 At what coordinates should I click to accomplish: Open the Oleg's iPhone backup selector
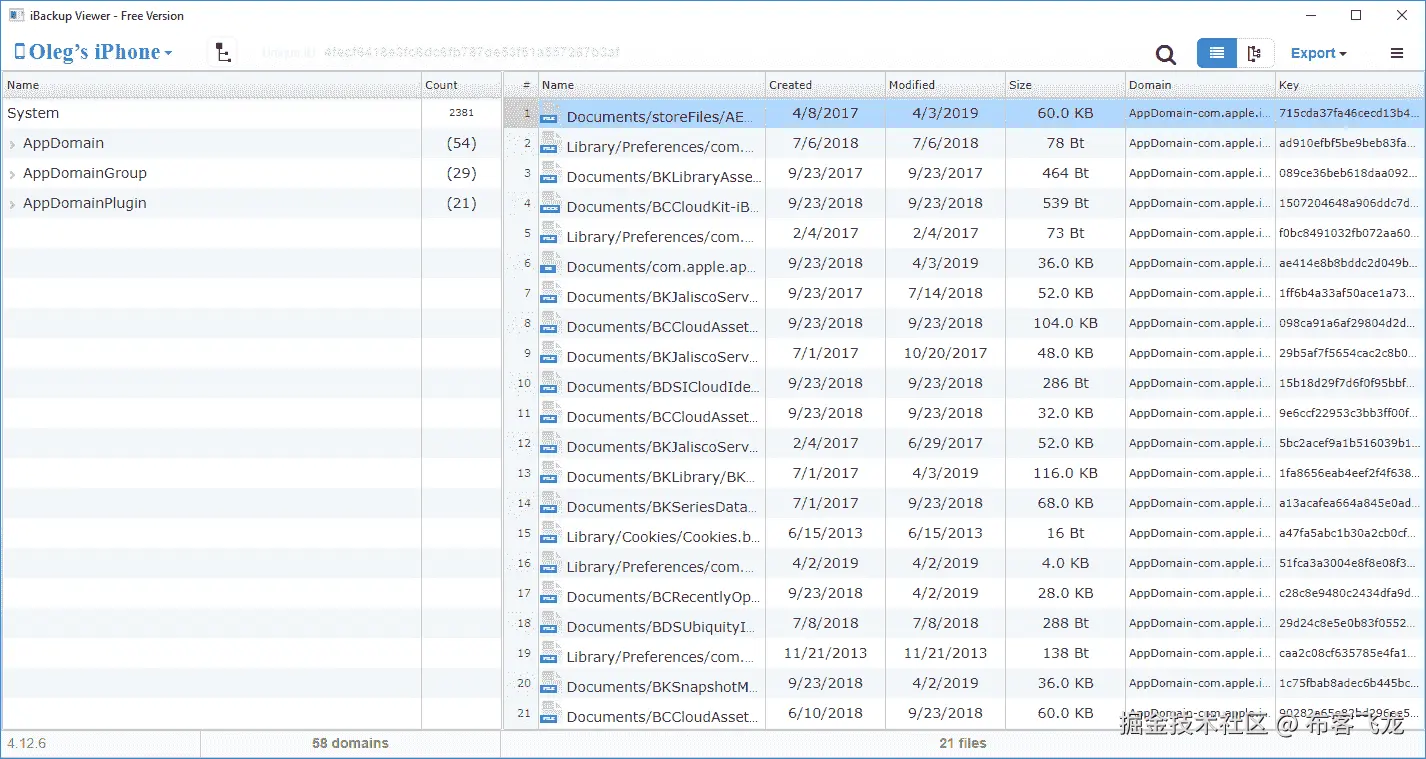(93, 52)
